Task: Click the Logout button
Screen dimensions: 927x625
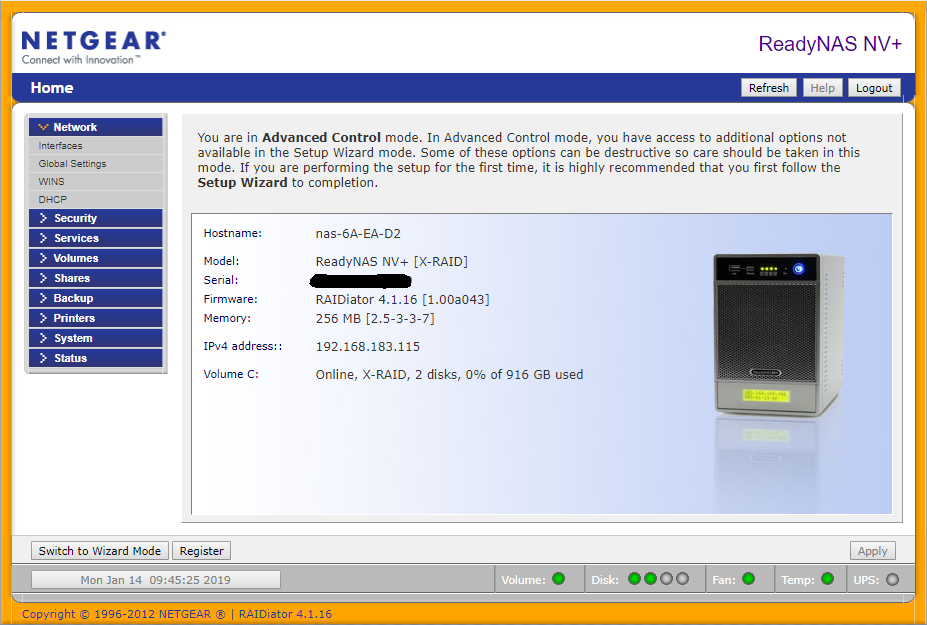Action: pyautogui.click(x=873, y=88)
